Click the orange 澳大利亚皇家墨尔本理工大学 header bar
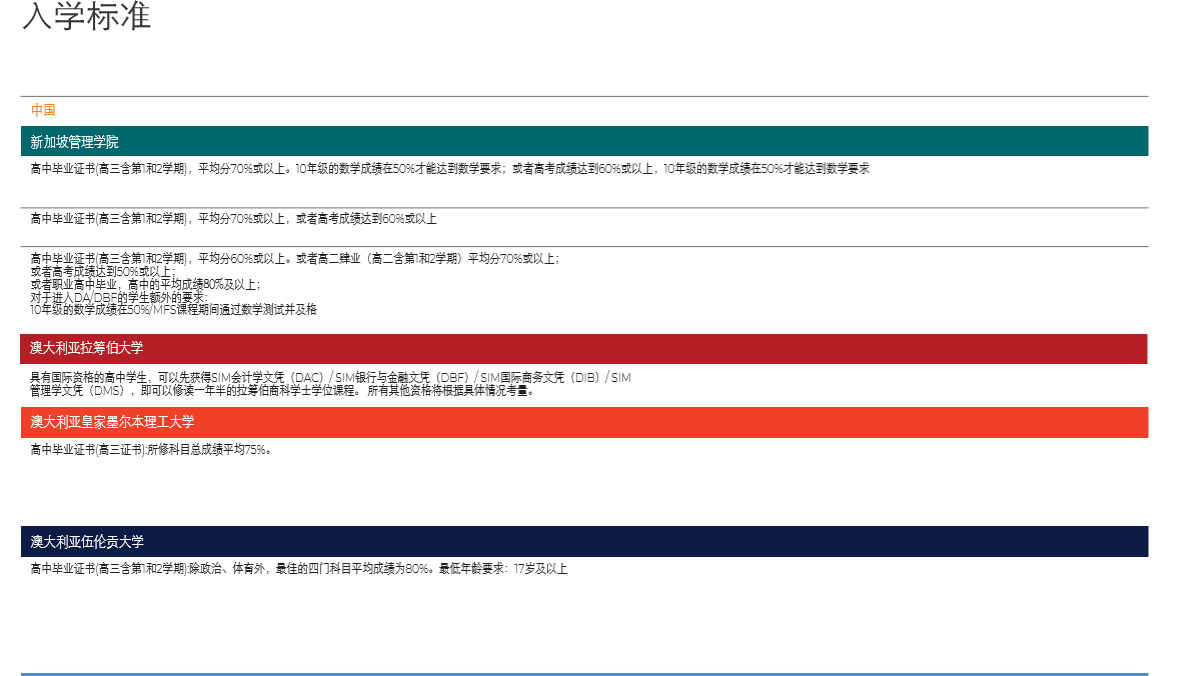1192x676 pixels. pos(584,422)
